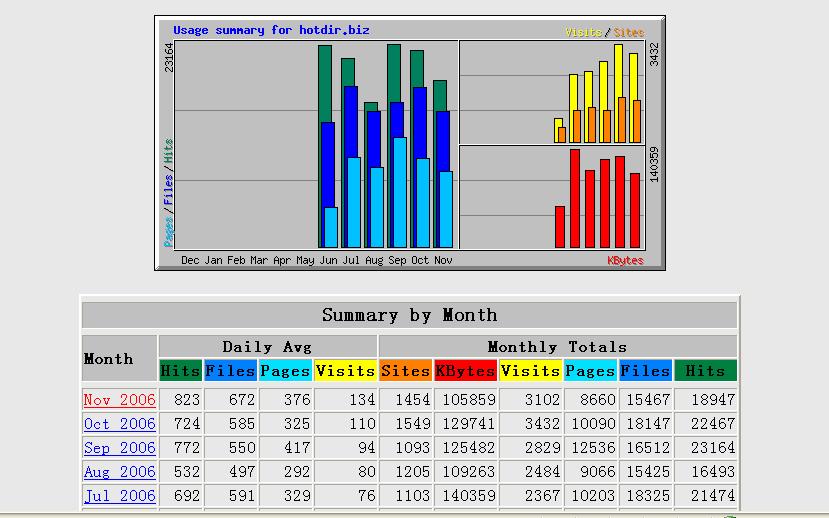Click the Usage summary for hotdir.biz chart title
The image size is (829, 518).
click(271, 30)
